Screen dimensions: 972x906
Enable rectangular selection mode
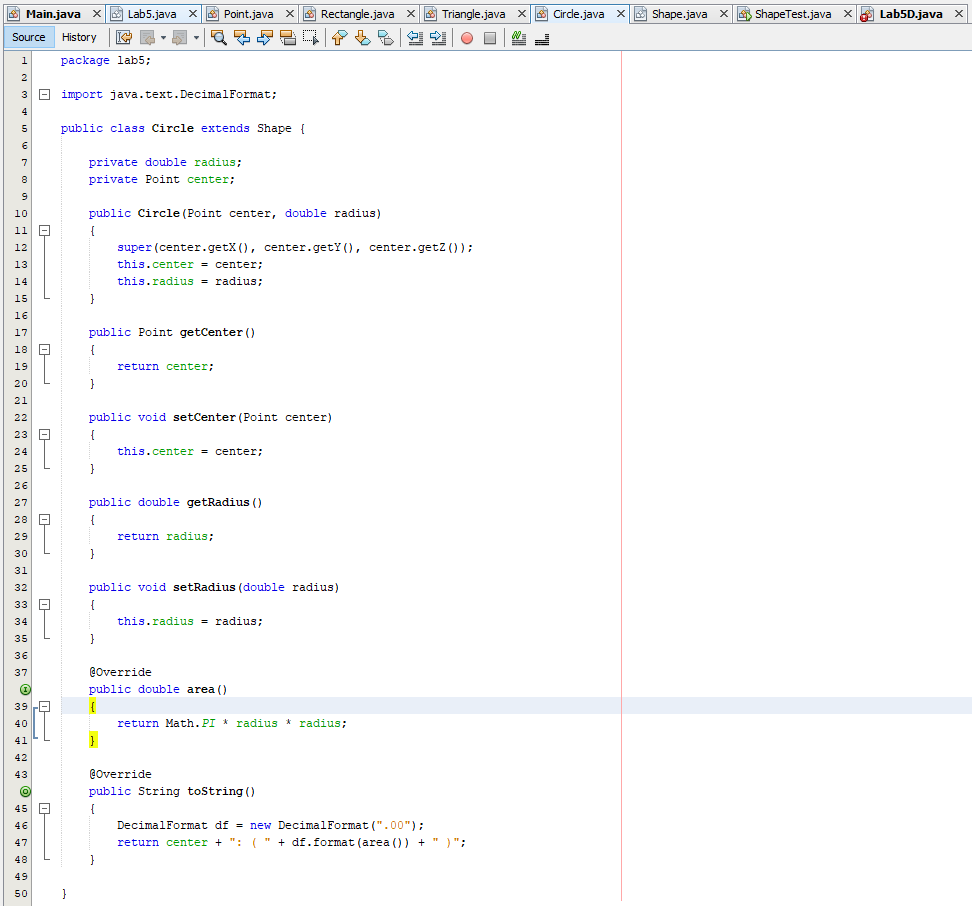(x=311, y=36)
